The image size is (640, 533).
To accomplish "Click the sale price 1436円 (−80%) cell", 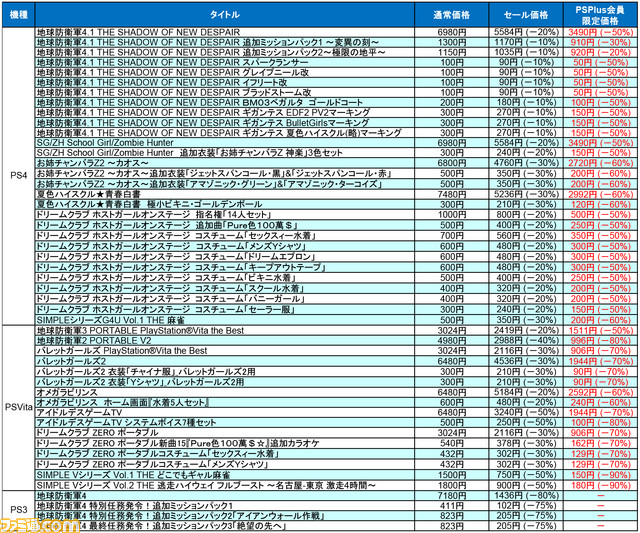I will tap(526, 496).
